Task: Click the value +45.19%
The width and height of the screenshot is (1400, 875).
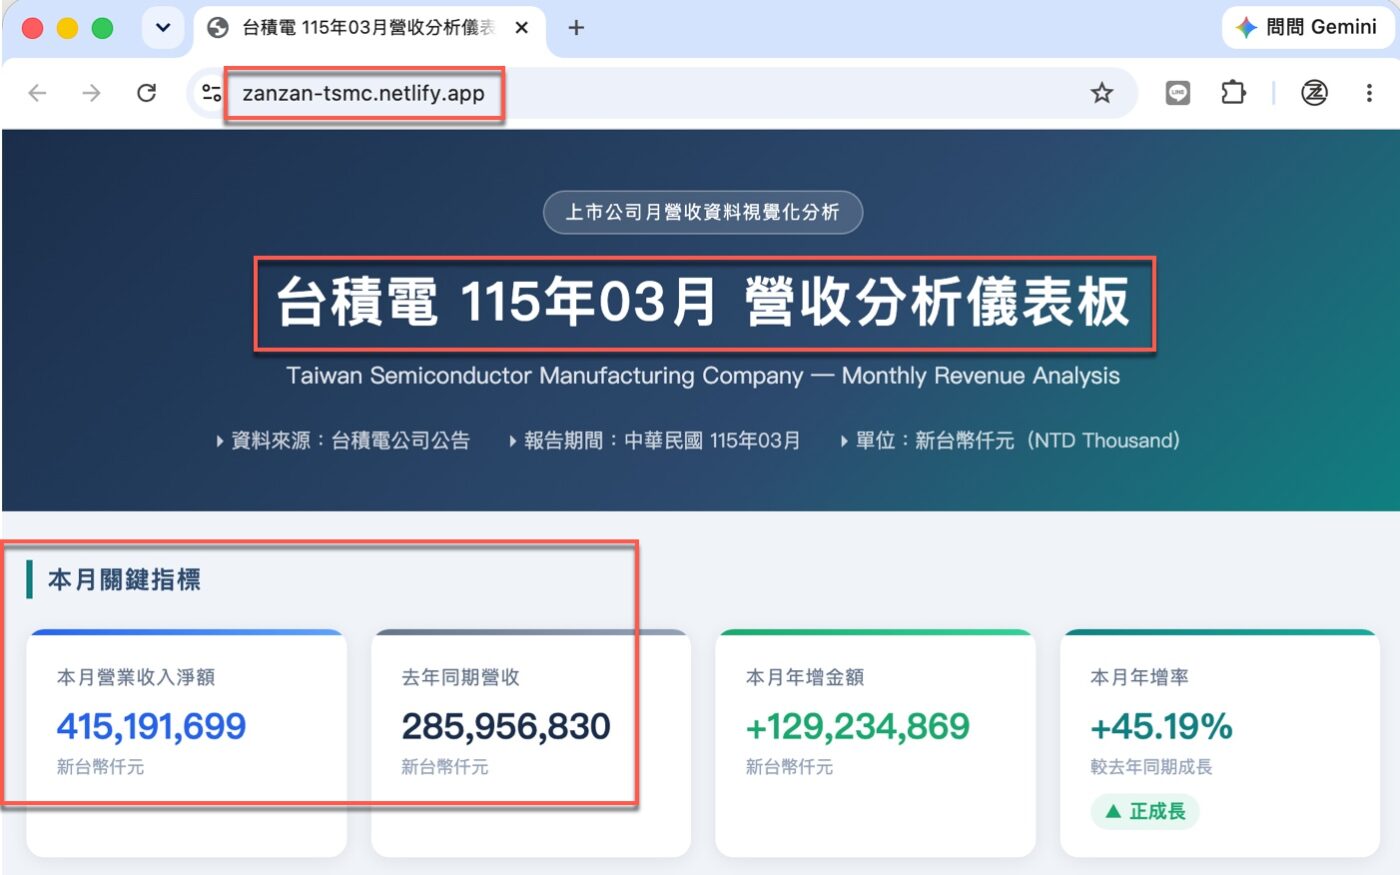Action: [1161, 726]
